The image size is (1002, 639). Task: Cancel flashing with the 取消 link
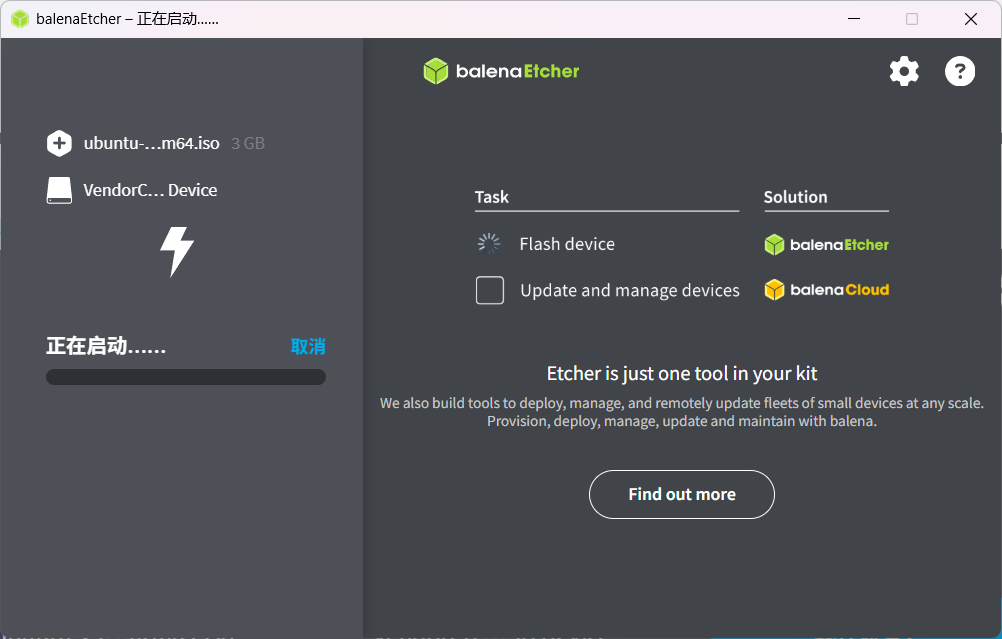point(308,346)
